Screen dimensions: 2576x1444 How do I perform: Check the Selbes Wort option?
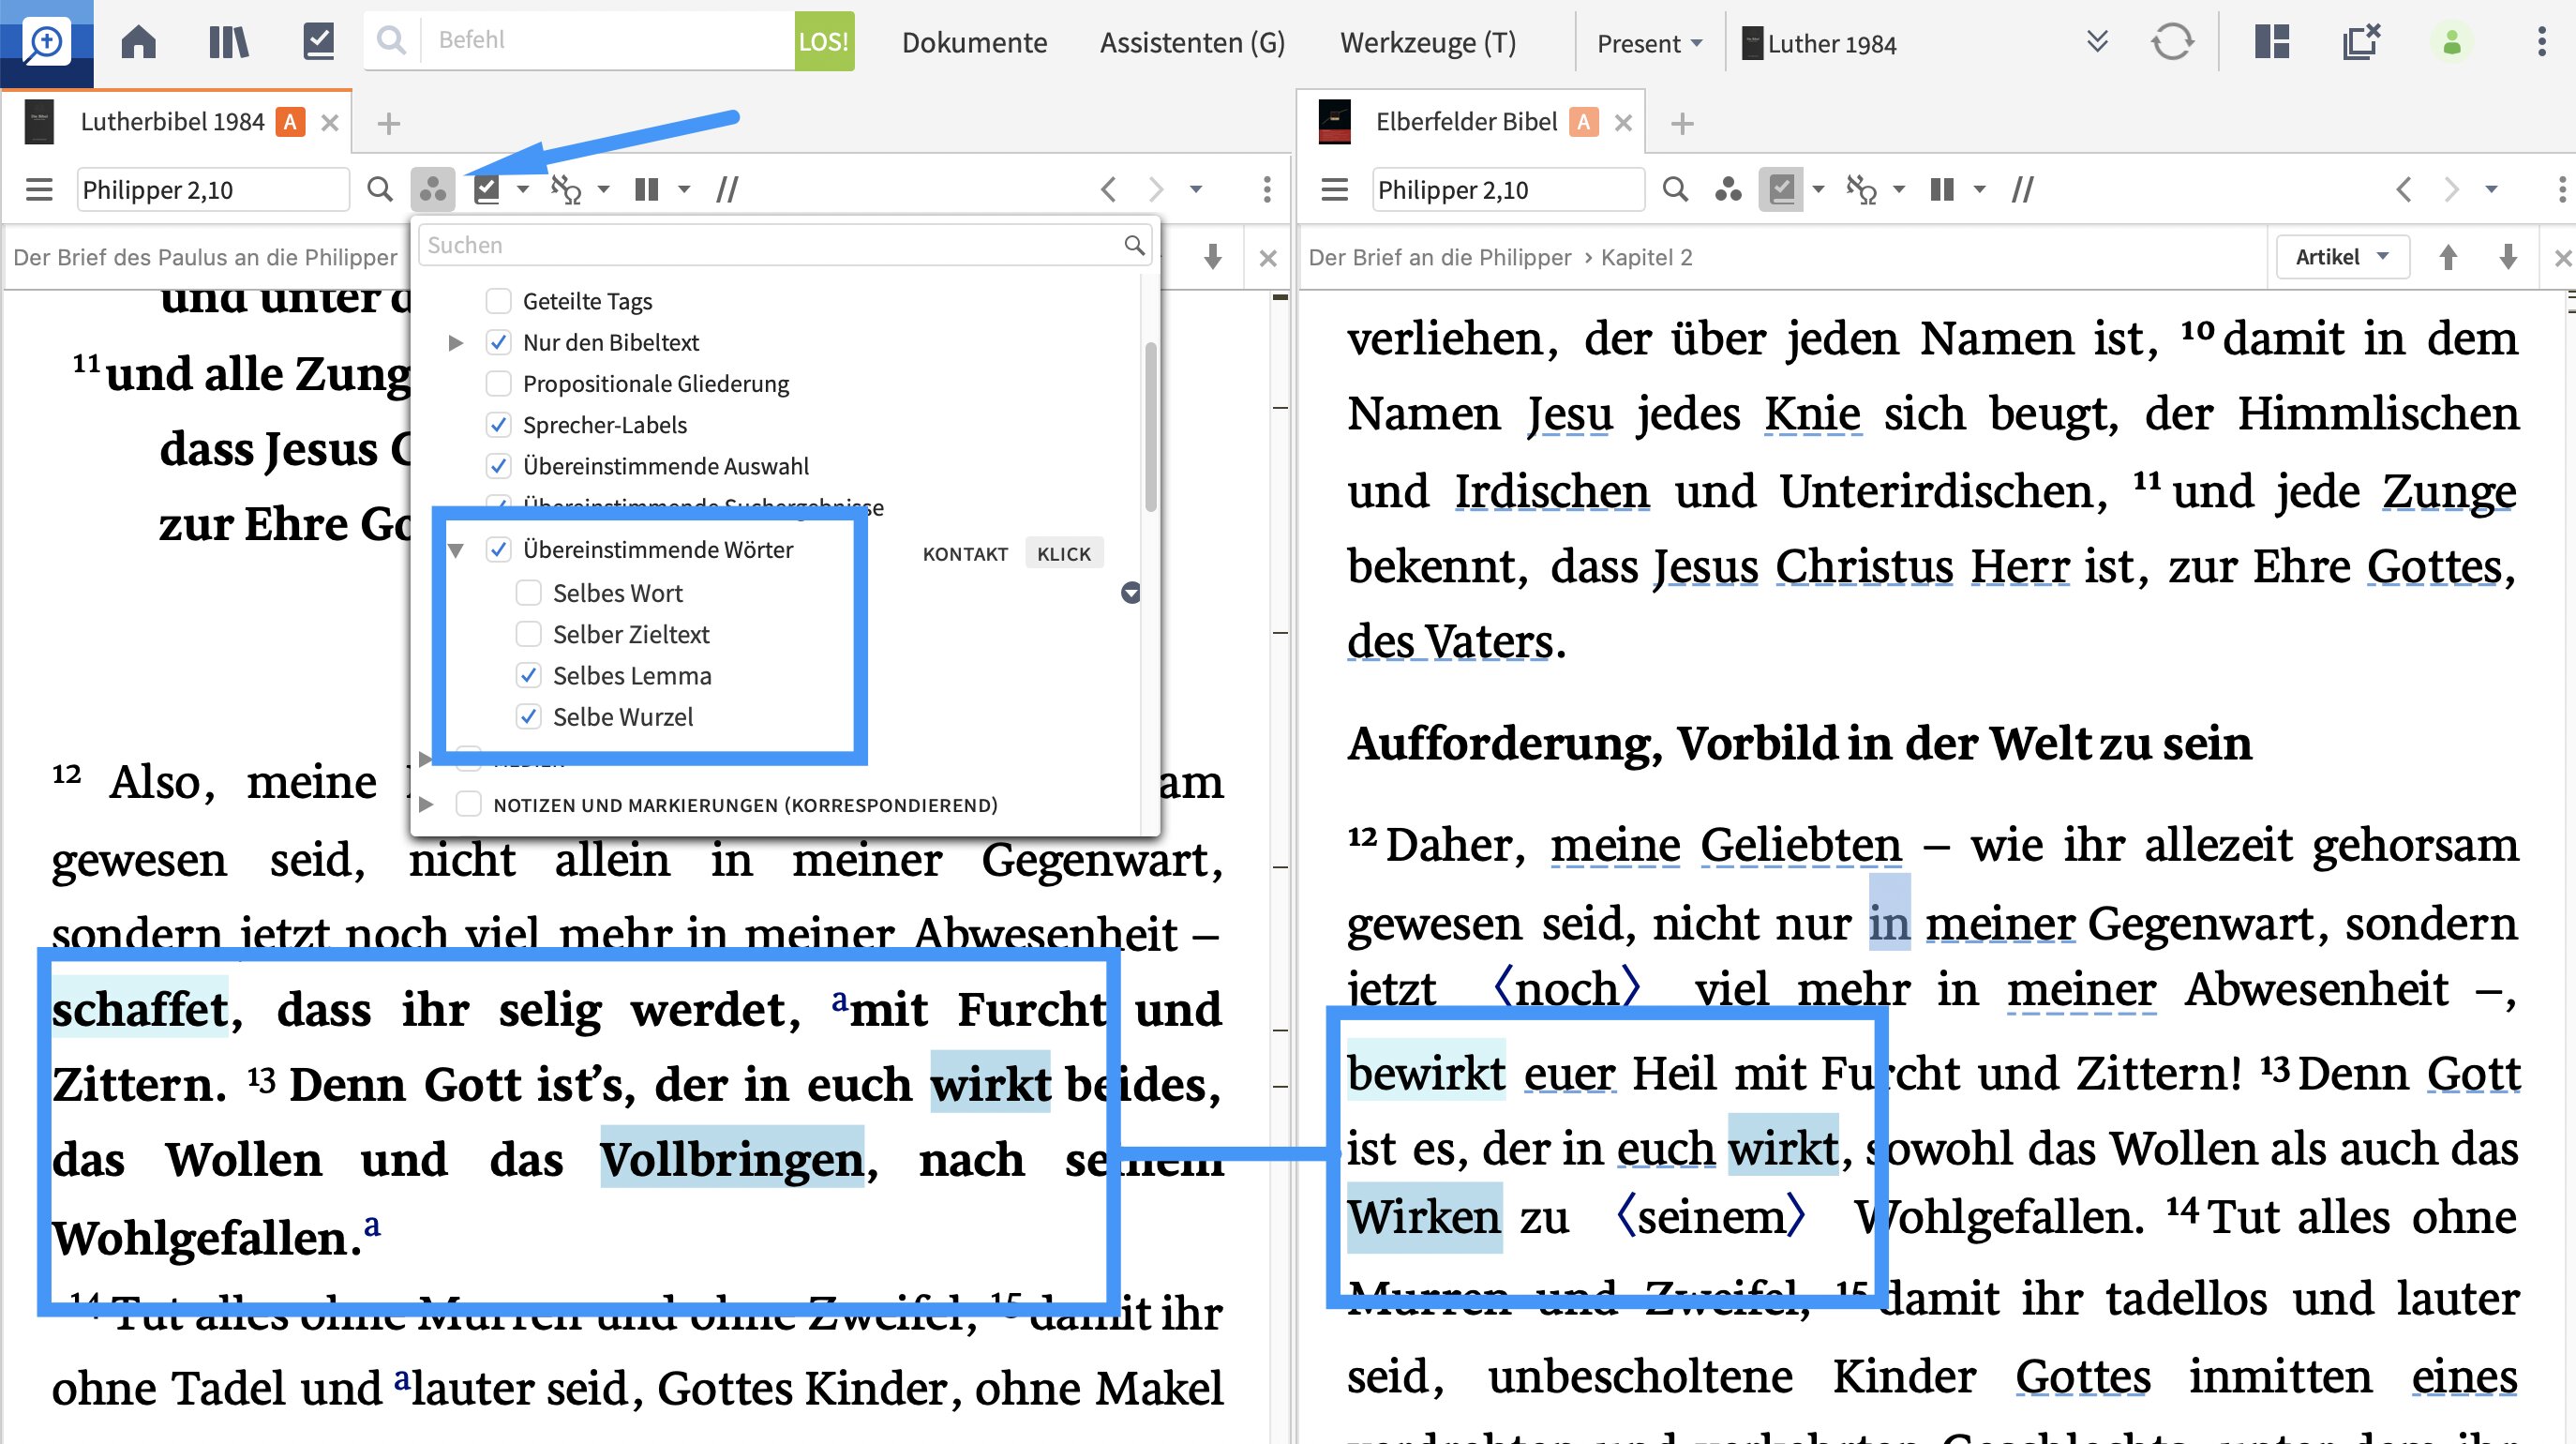point(528,593)
